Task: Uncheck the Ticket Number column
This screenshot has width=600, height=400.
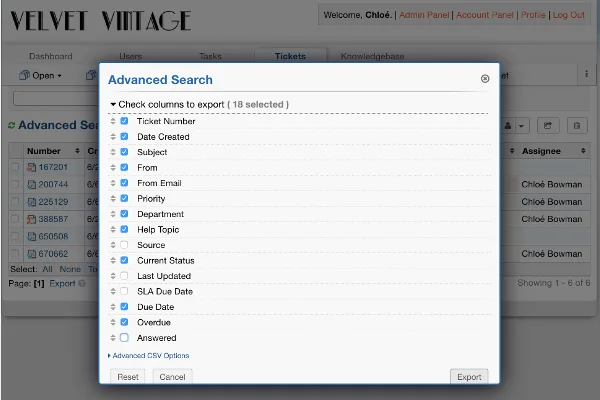Action: (124, 121)
